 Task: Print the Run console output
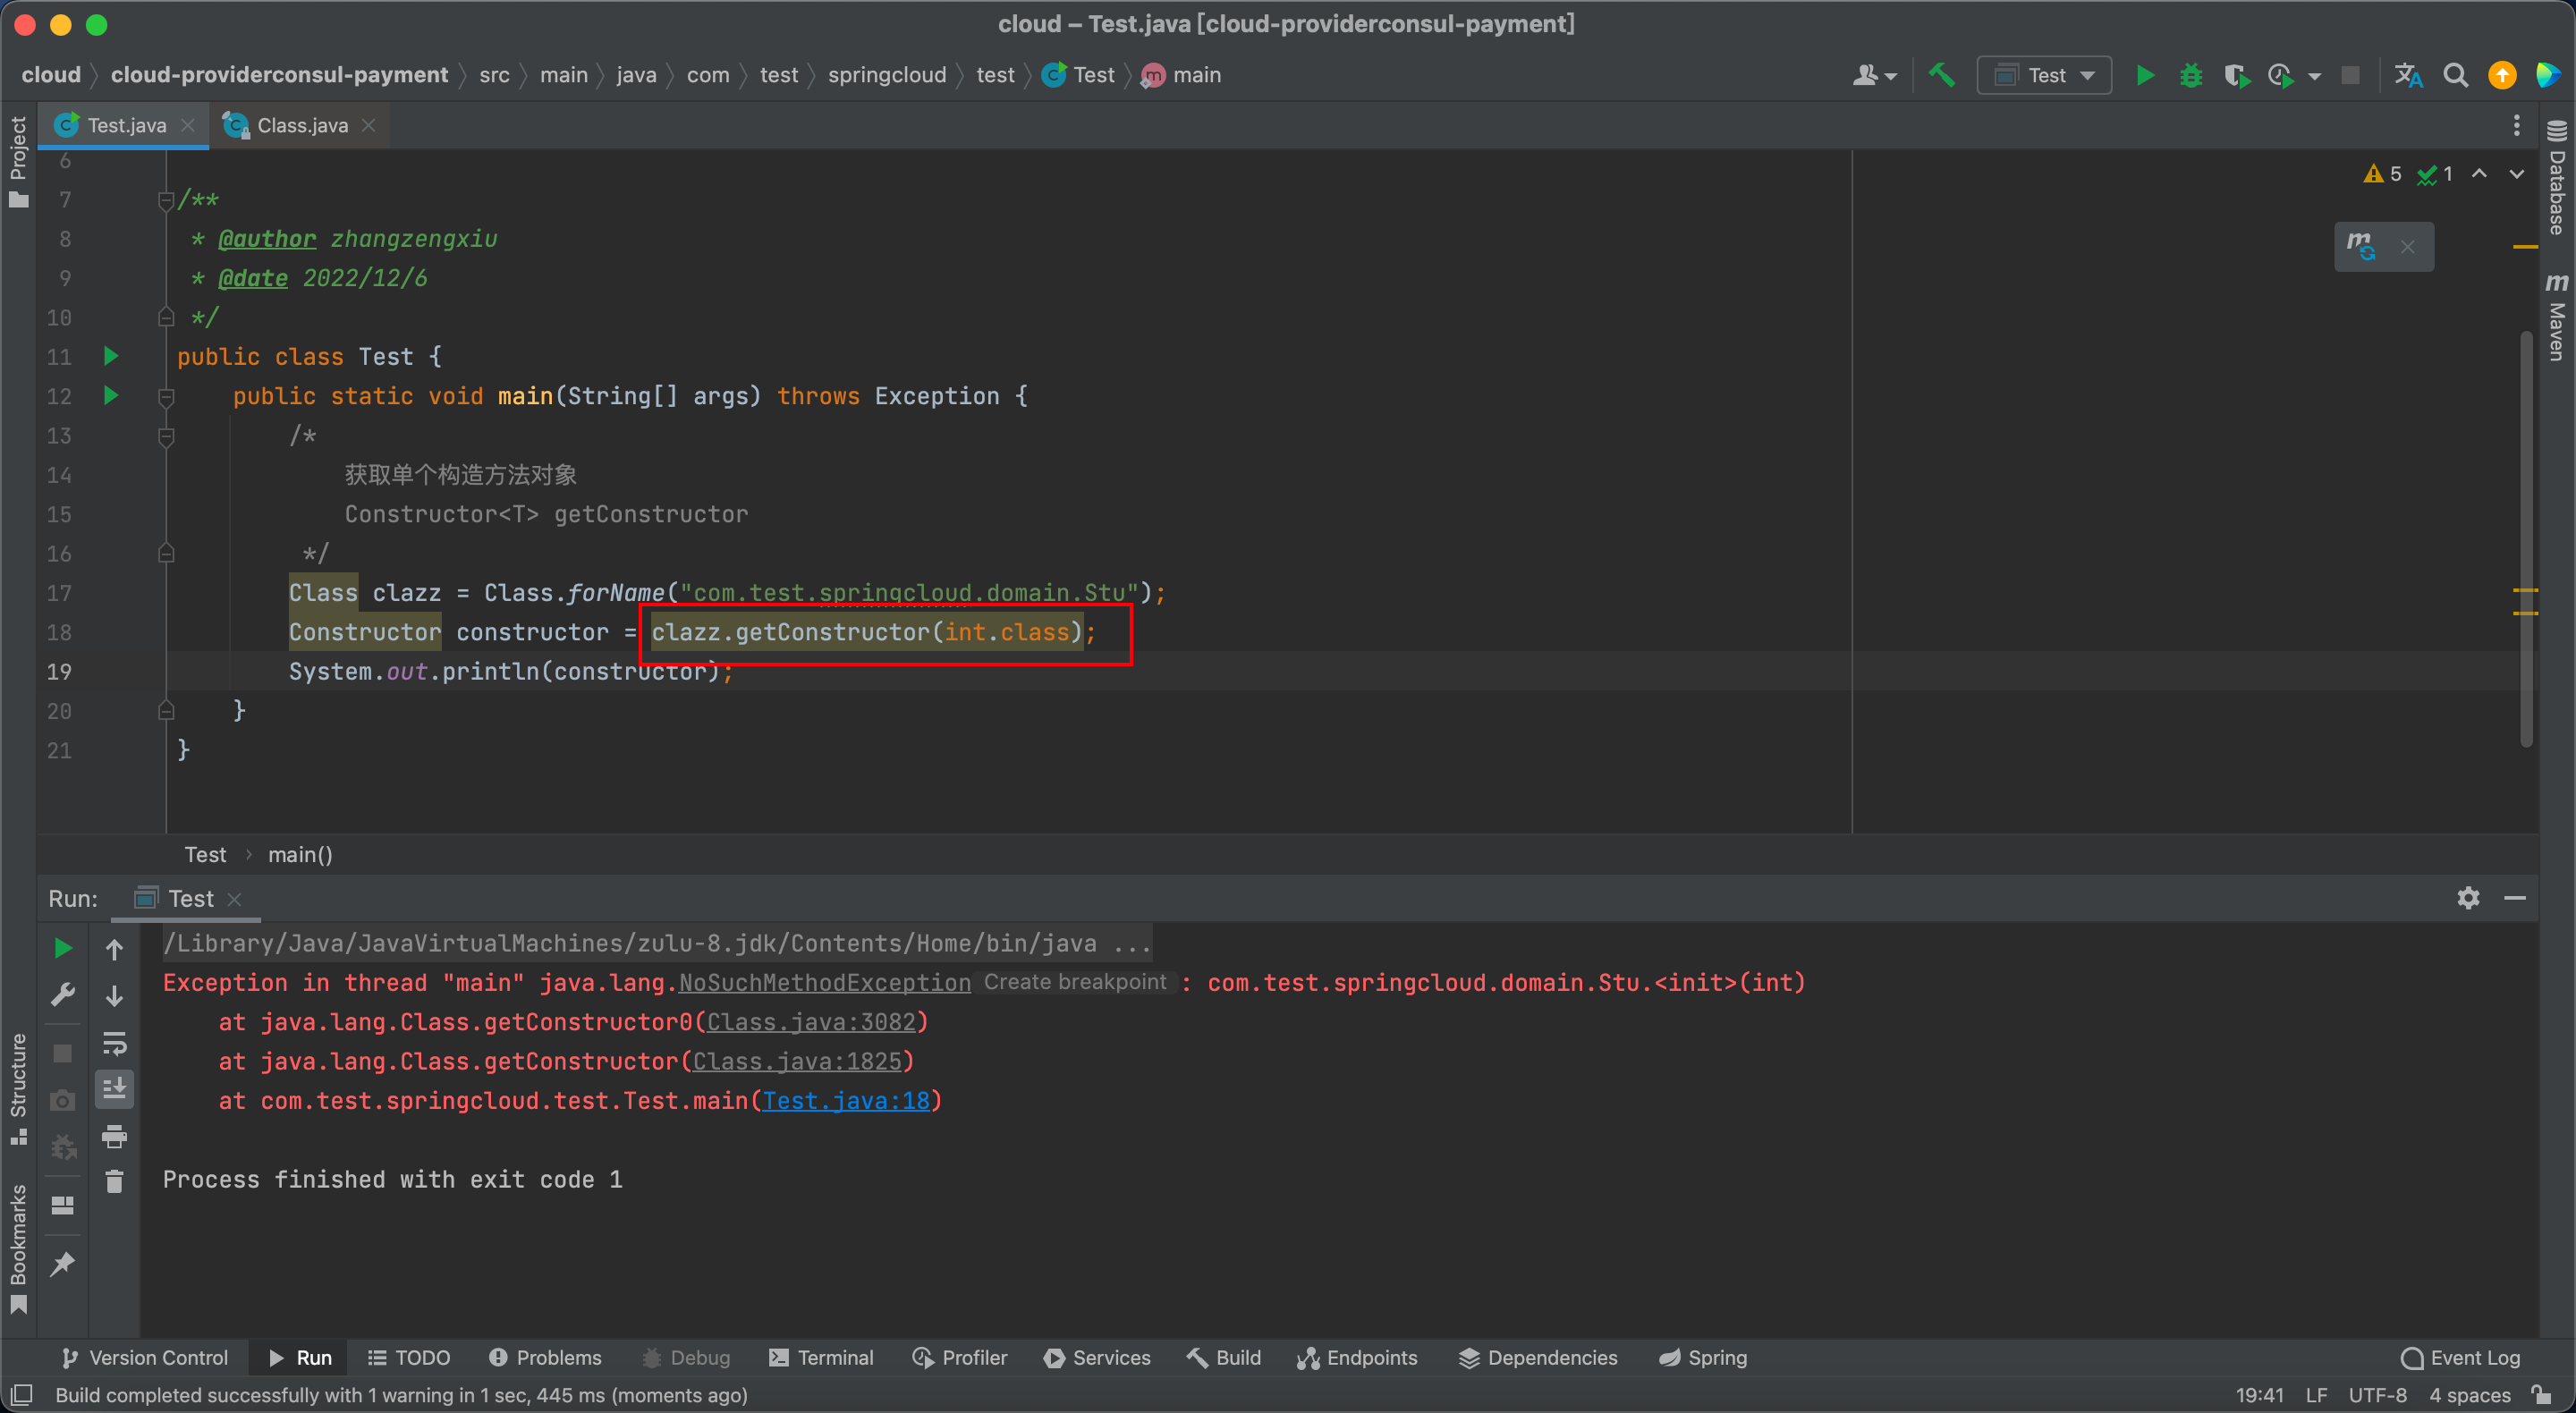click(114, 1136)
